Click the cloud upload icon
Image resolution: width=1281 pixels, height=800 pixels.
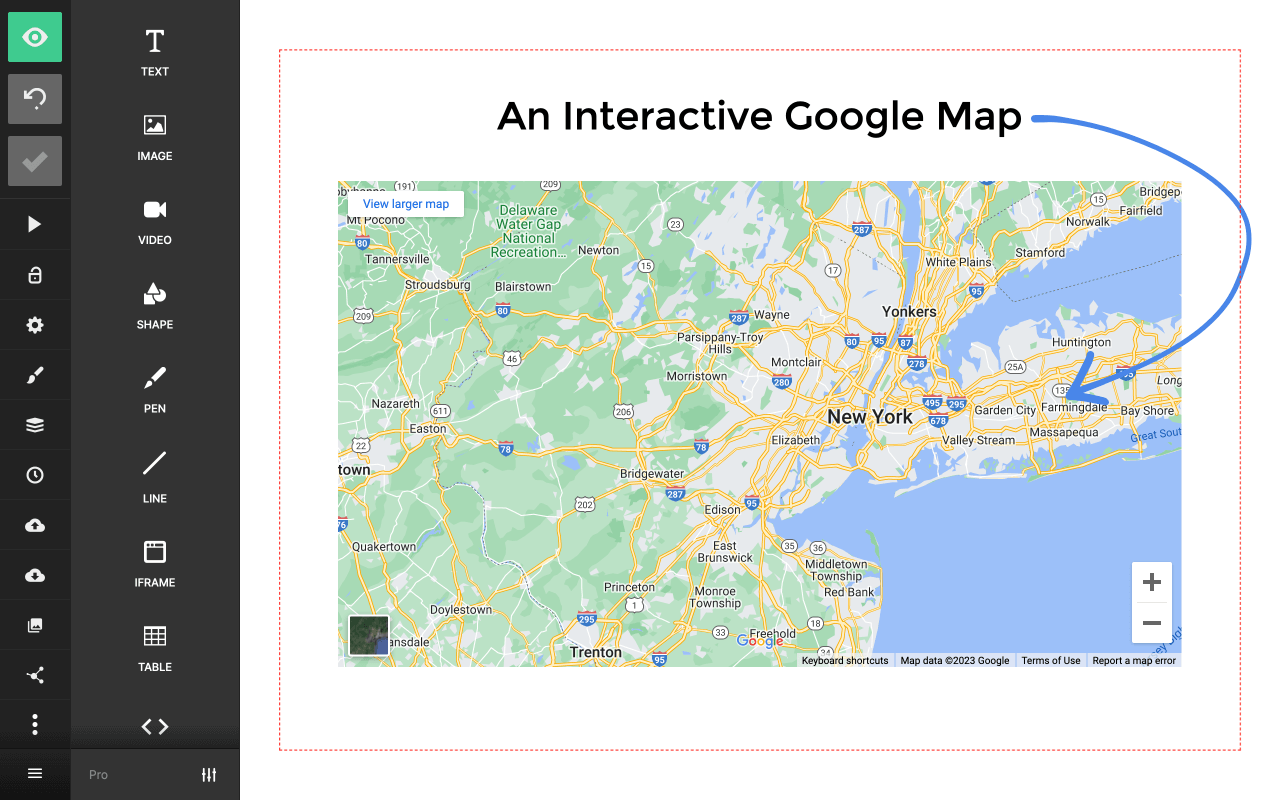[35, 525]
